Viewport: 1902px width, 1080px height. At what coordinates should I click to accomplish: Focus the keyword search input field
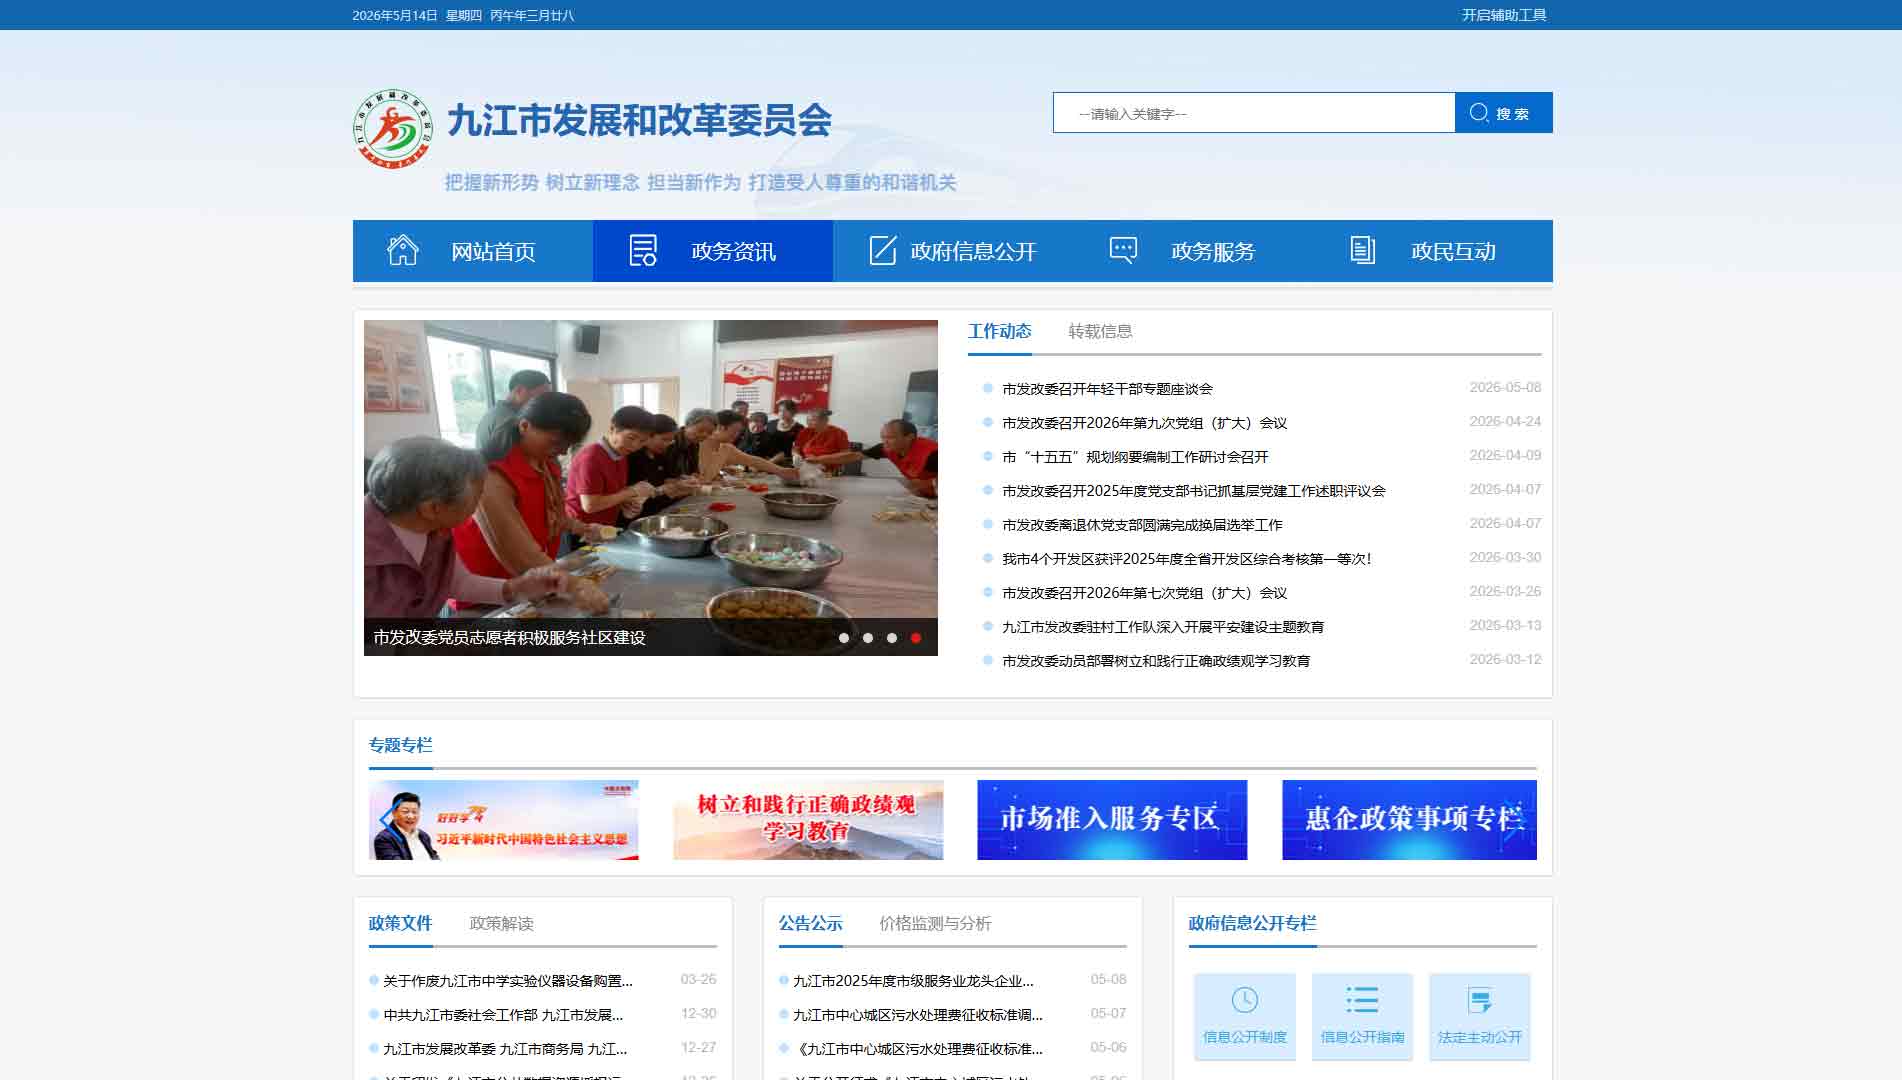pyautogui.click(x=1254, y=112)
